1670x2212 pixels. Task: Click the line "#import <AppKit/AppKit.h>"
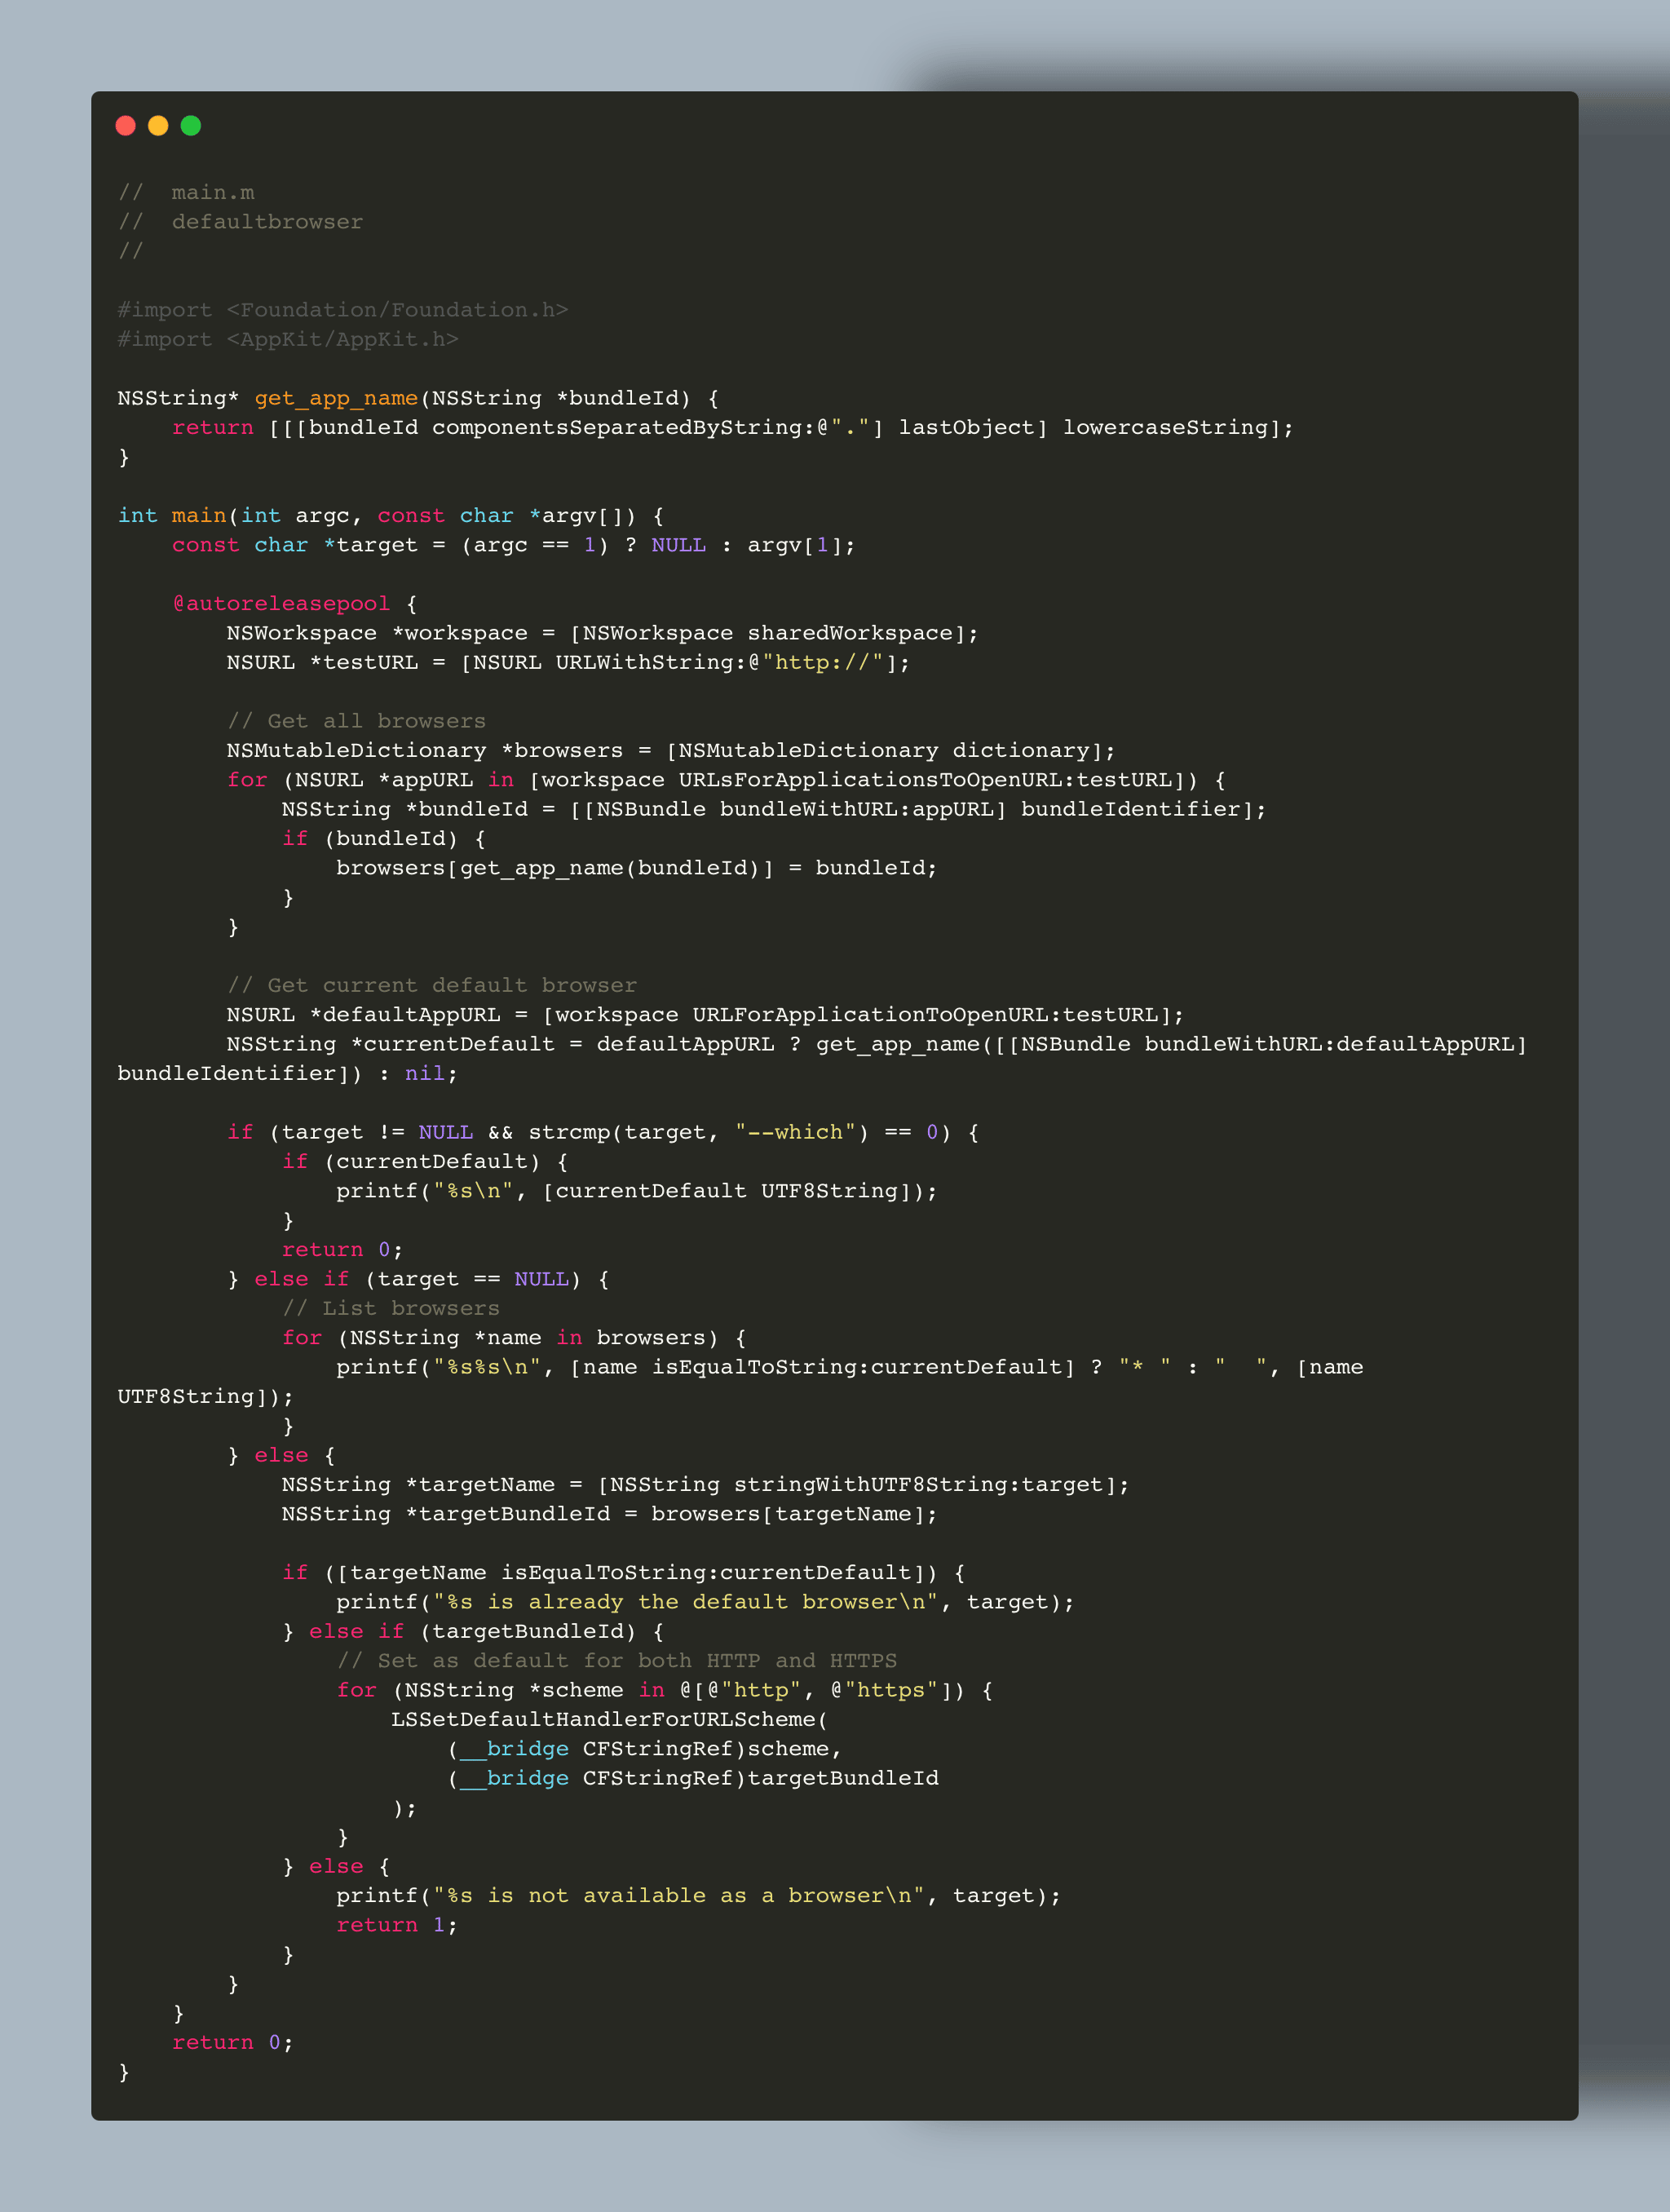click(x=288, y=339)
